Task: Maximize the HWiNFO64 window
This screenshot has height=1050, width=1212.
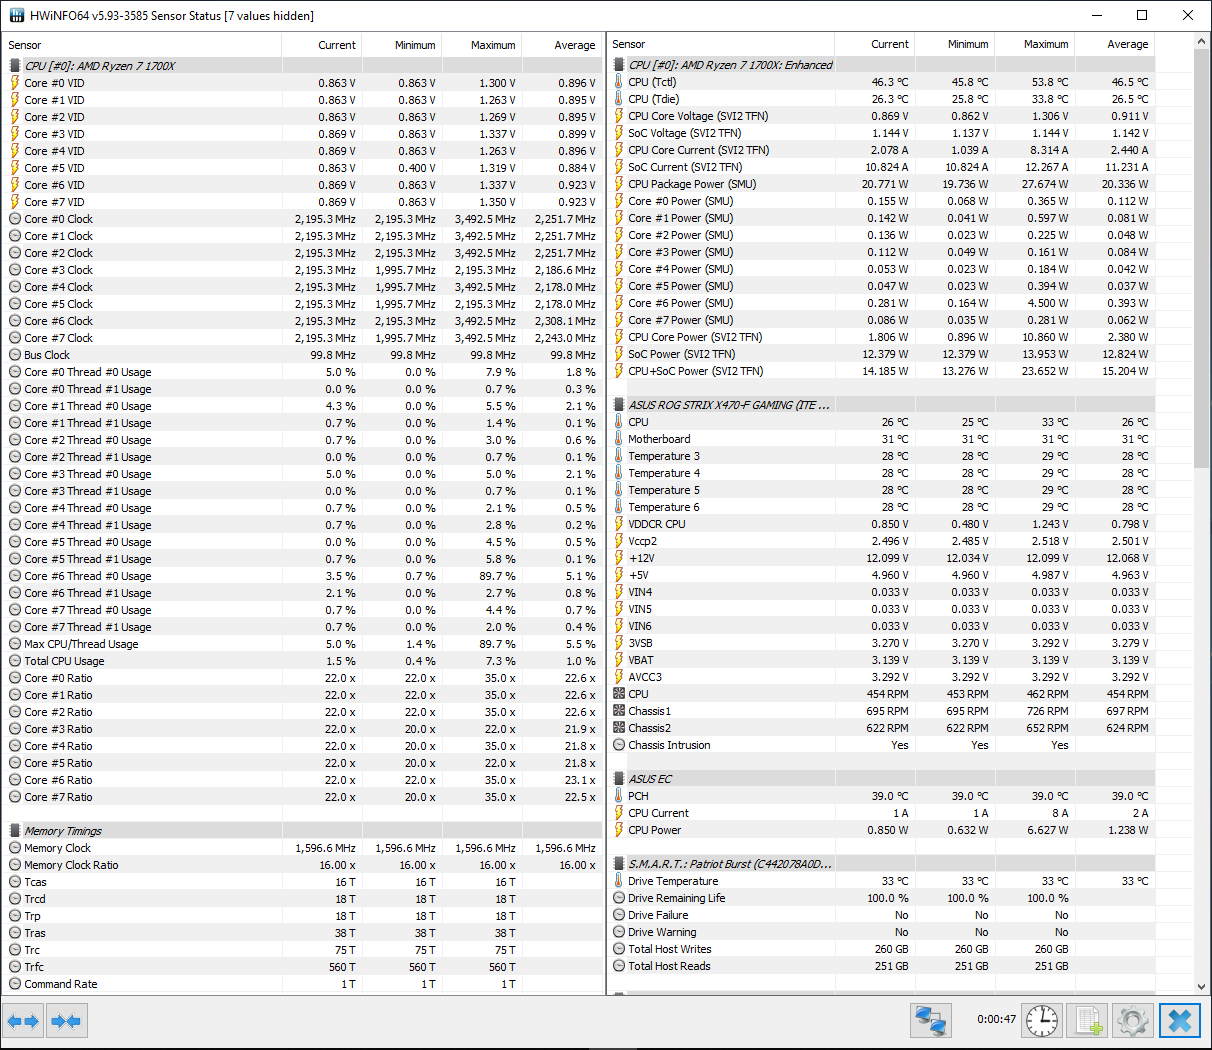Action: (1142, 15)
